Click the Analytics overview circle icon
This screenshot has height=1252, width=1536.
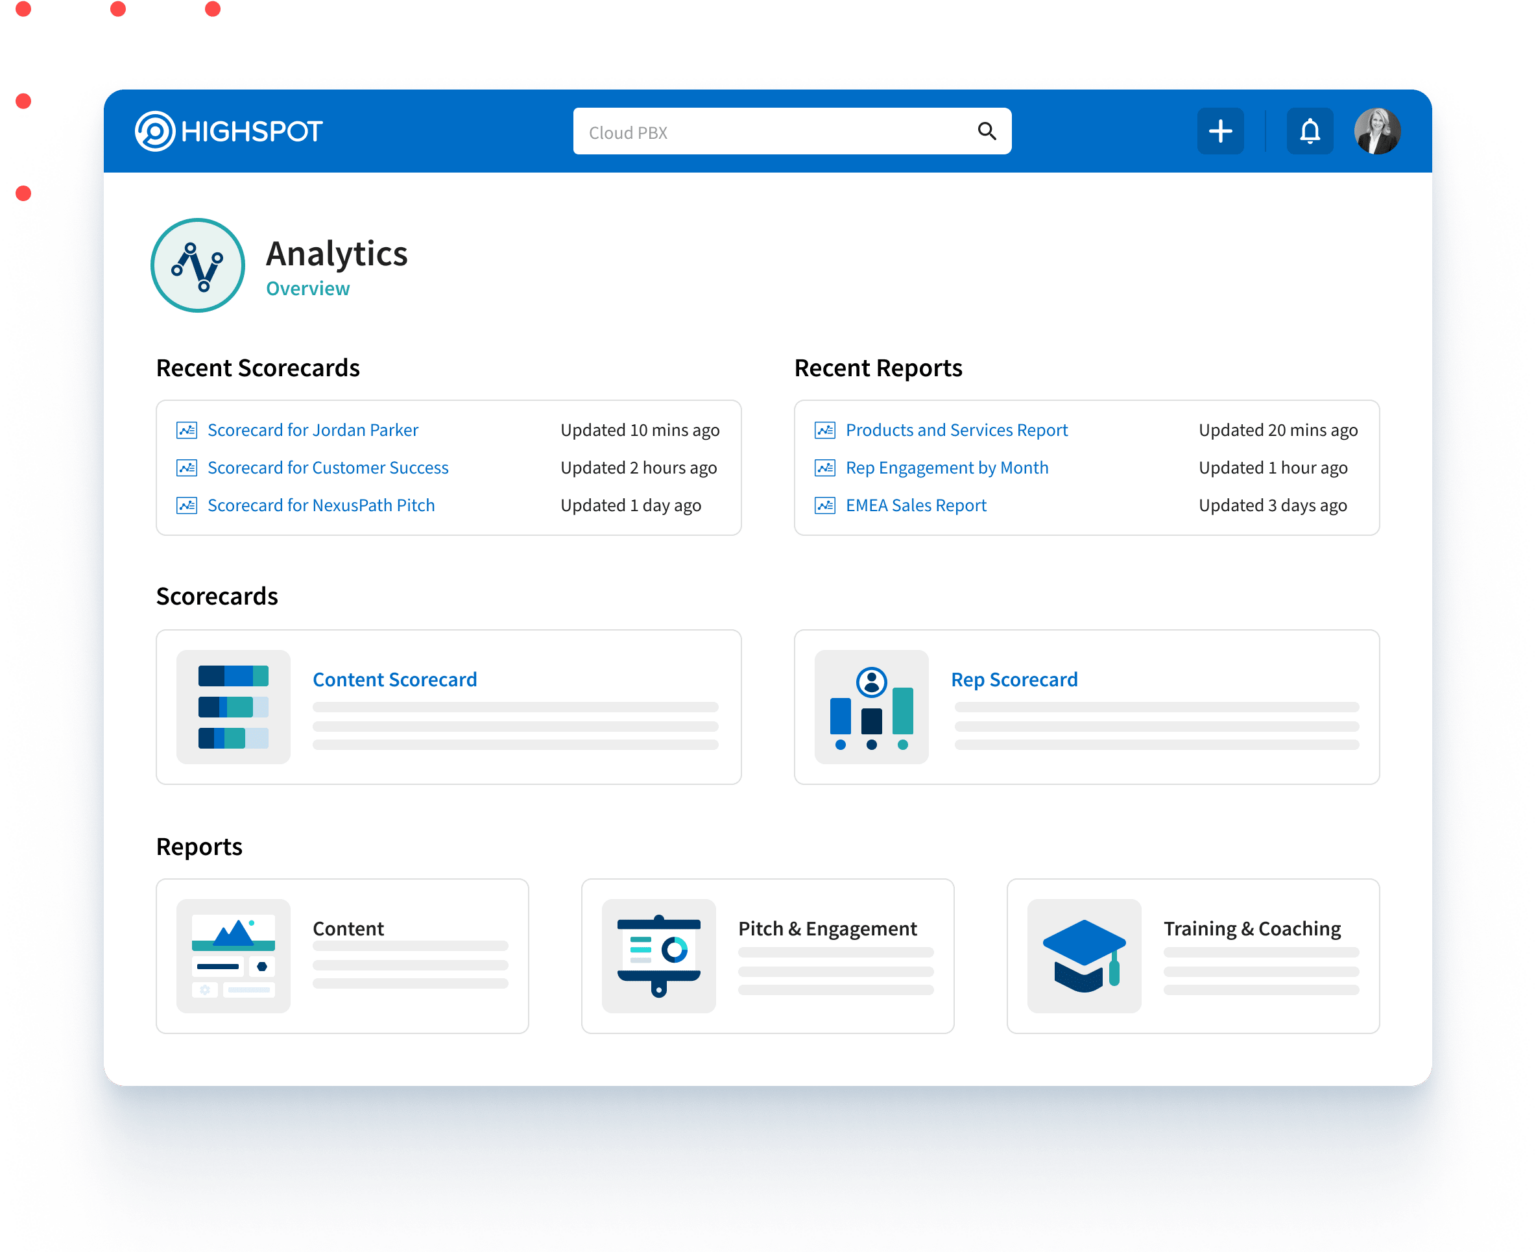coord(197,265)
